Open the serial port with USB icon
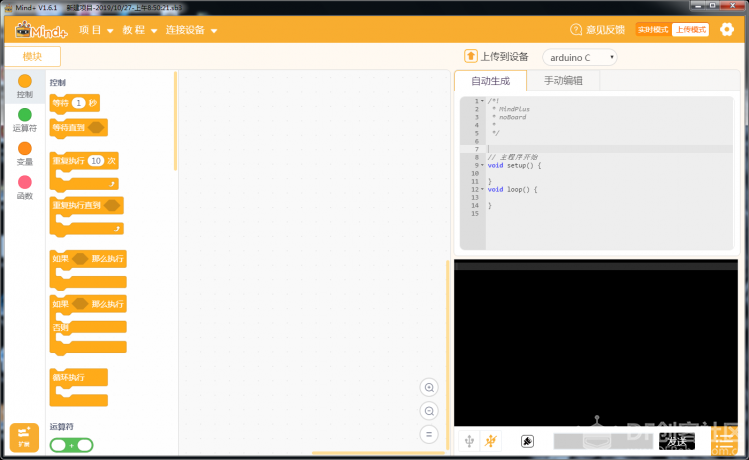Image resolution: width=749 pixels, height=460 pixels. click(469, 441)
